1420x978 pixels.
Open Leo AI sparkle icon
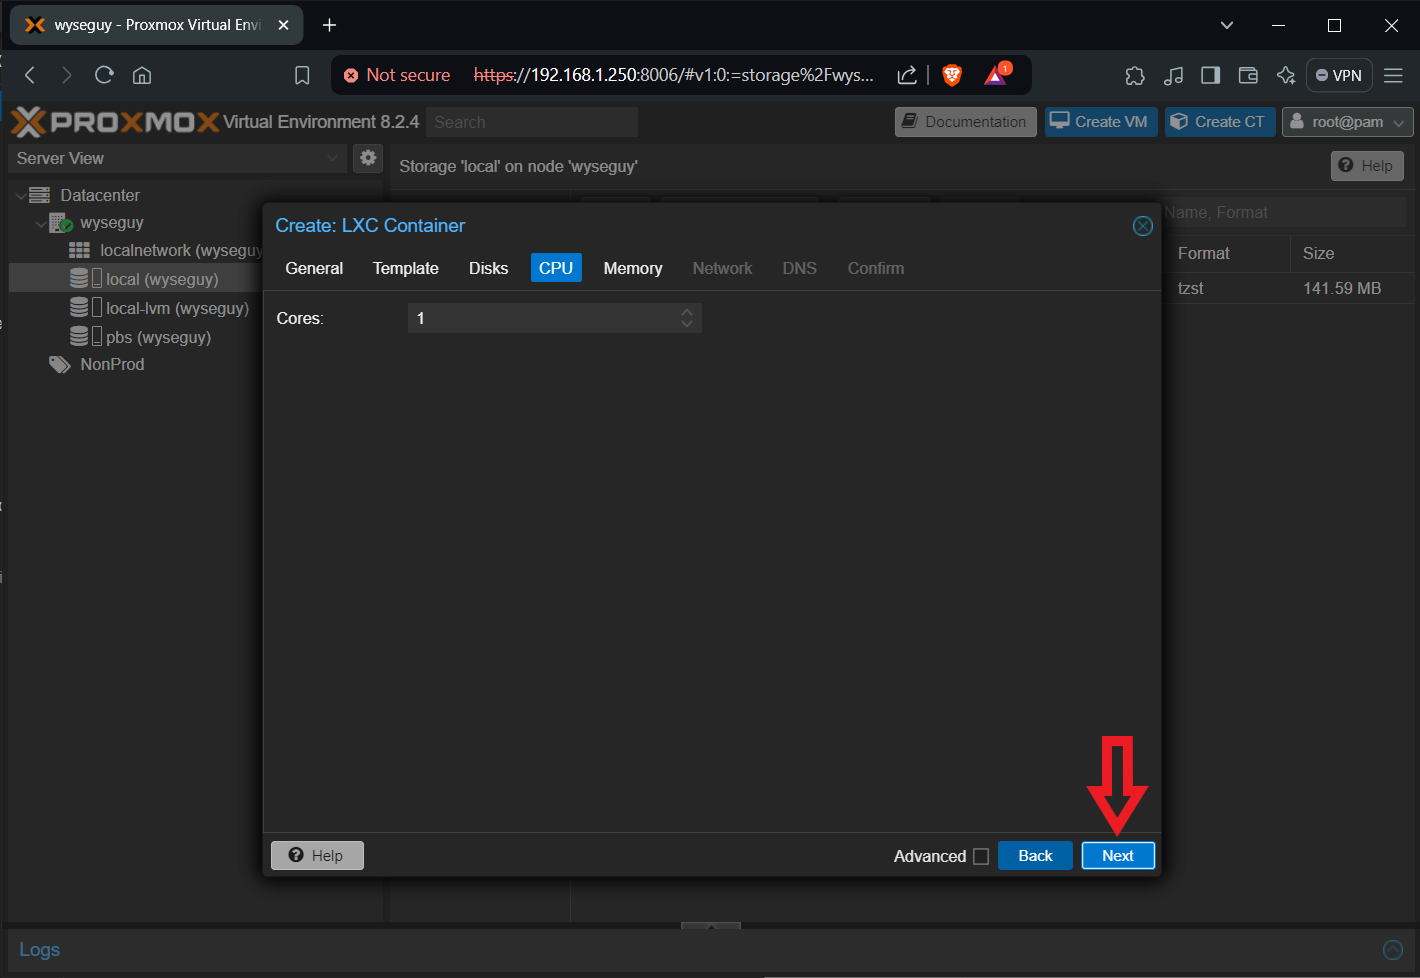(x=1286, y=75)
